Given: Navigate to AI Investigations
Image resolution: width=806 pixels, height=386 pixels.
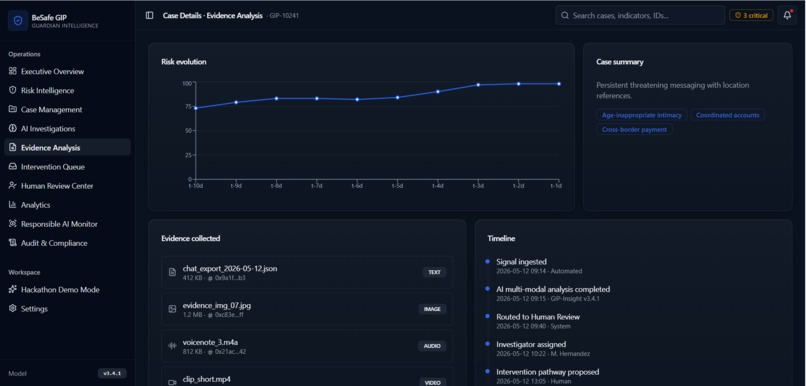Looking at the screenshot, I should coord(67,128).
